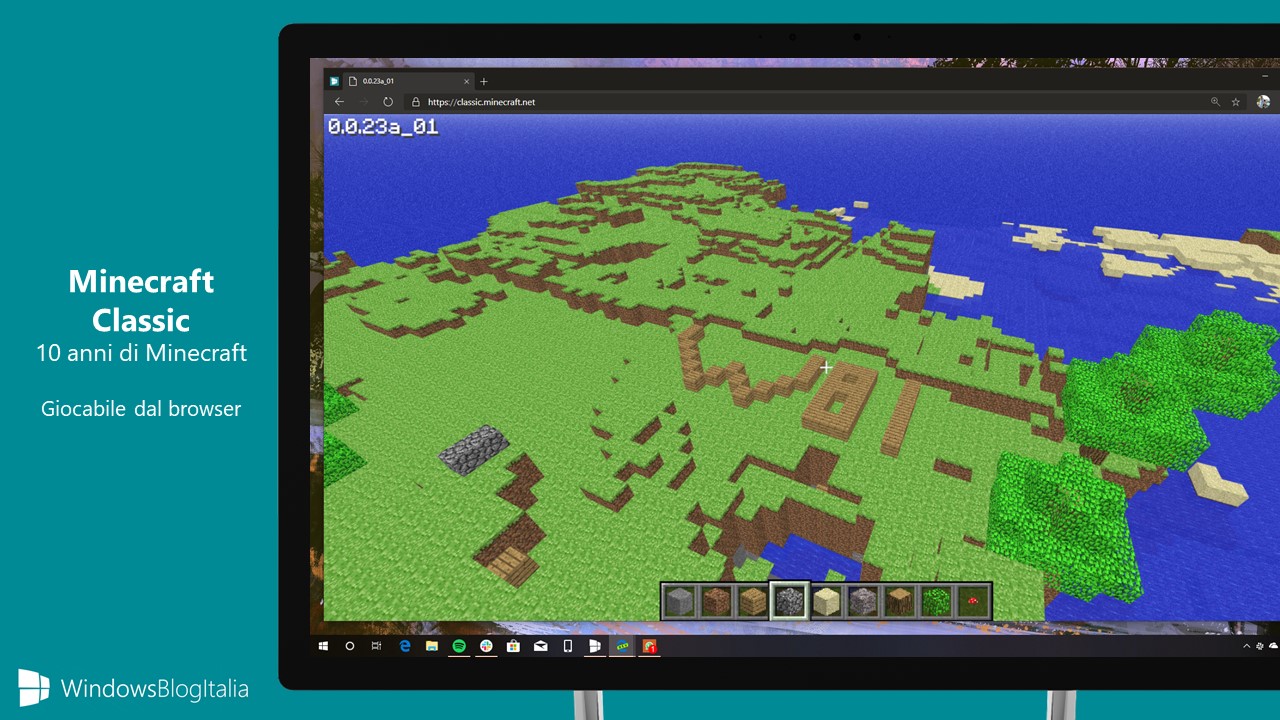Reload the Minecraft Classic page
This screenshot has height=720, width=1280.
tap(388, 102)
